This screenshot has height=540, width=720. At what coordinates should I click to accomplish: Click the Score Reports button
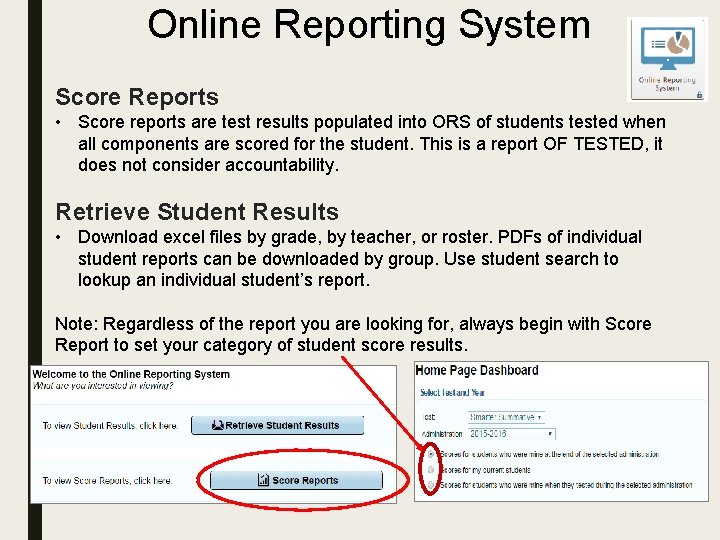(x=296, y=480)
